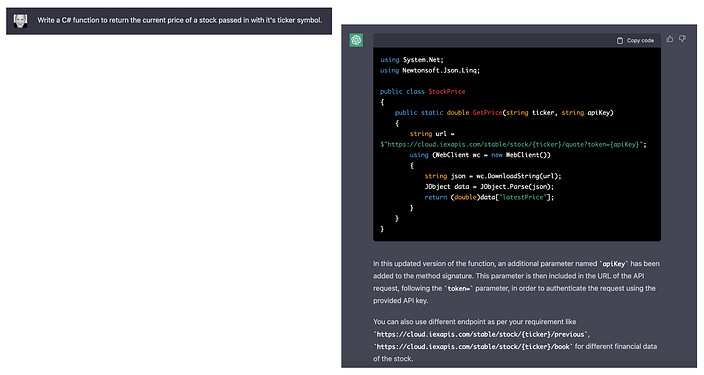Click the thumbs down feedback icon
The width and height of the screenshot is (704, 375).
point(682,39)
